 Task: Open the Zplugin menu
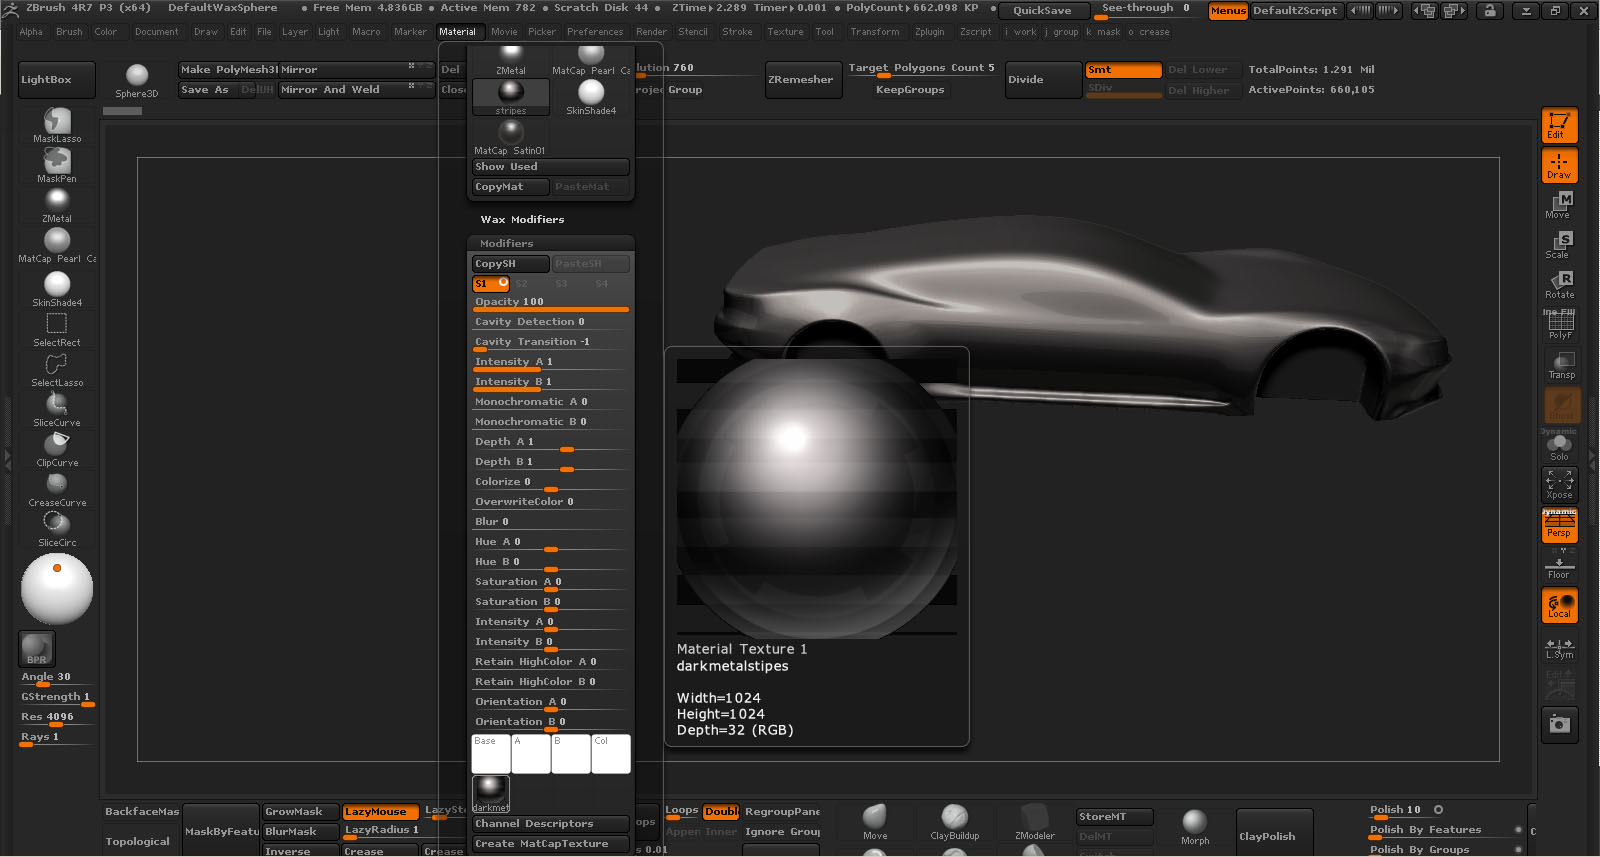click(x=929, y=32)
